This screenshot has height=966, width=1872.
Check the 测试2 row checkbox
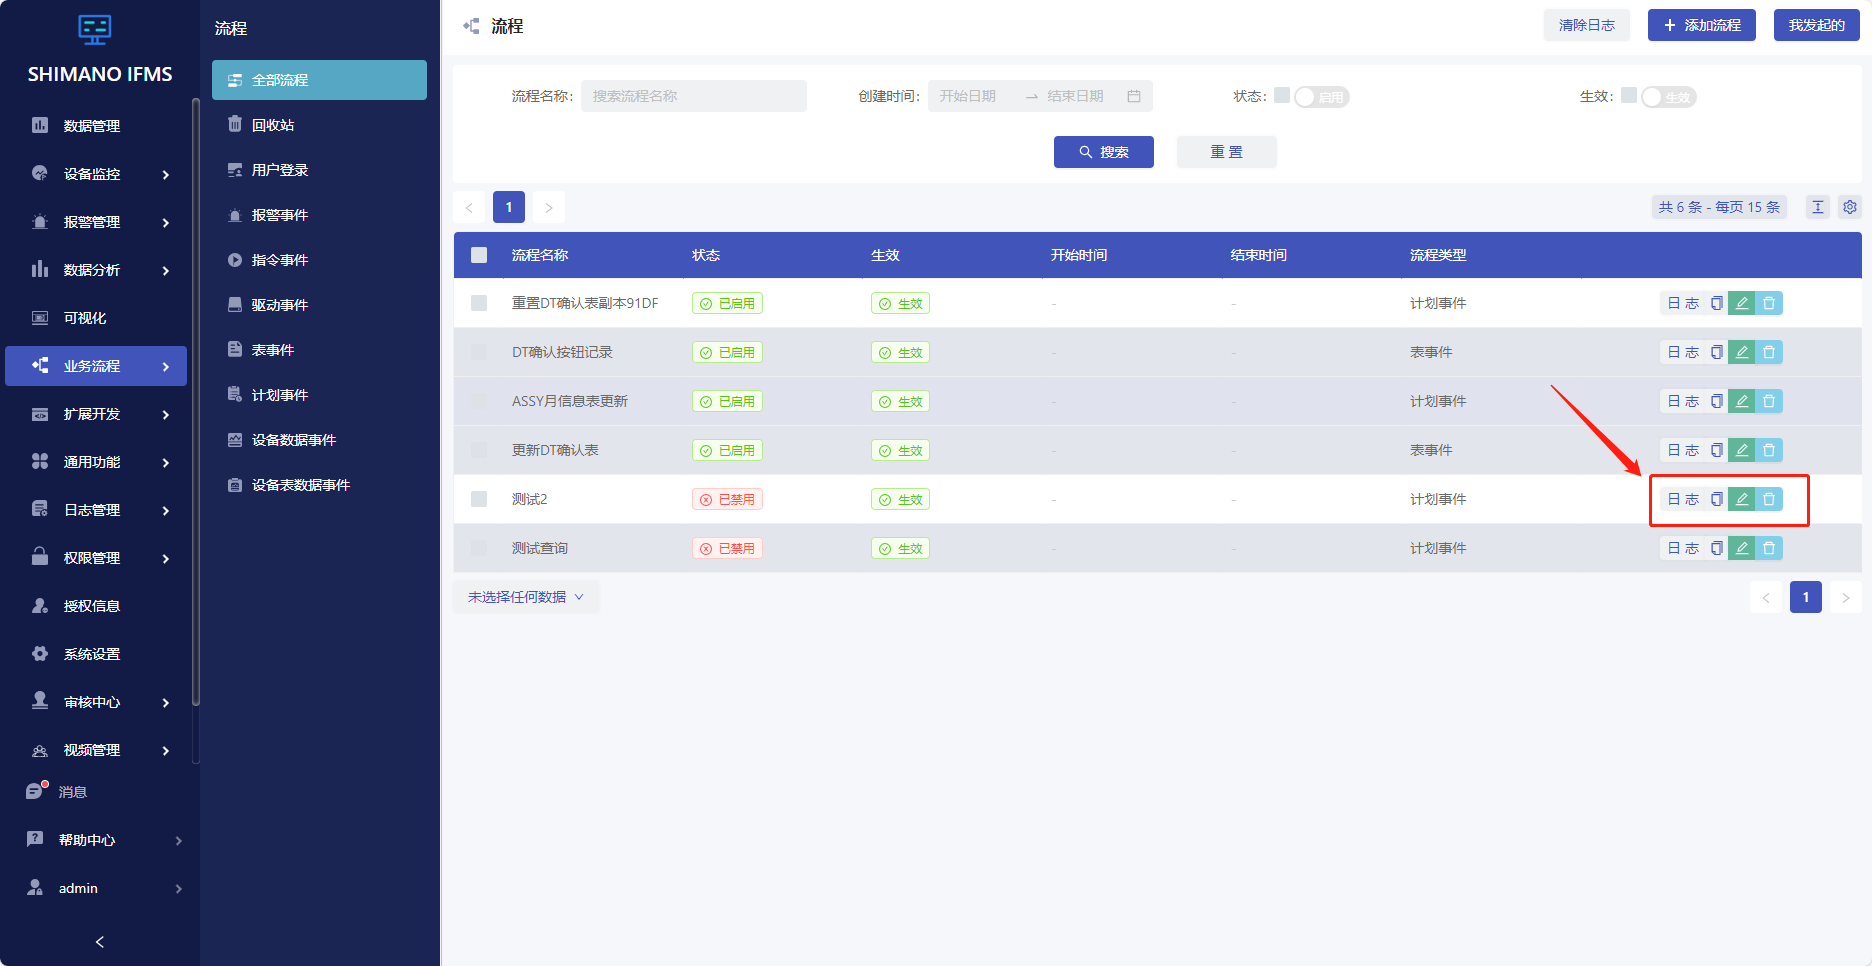479,499
